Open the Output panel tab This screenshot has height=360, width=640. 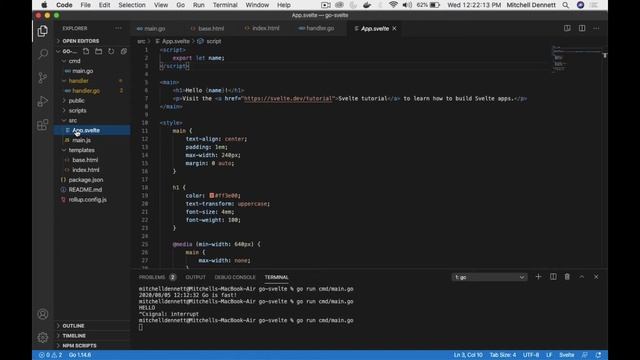pos(196,277)
